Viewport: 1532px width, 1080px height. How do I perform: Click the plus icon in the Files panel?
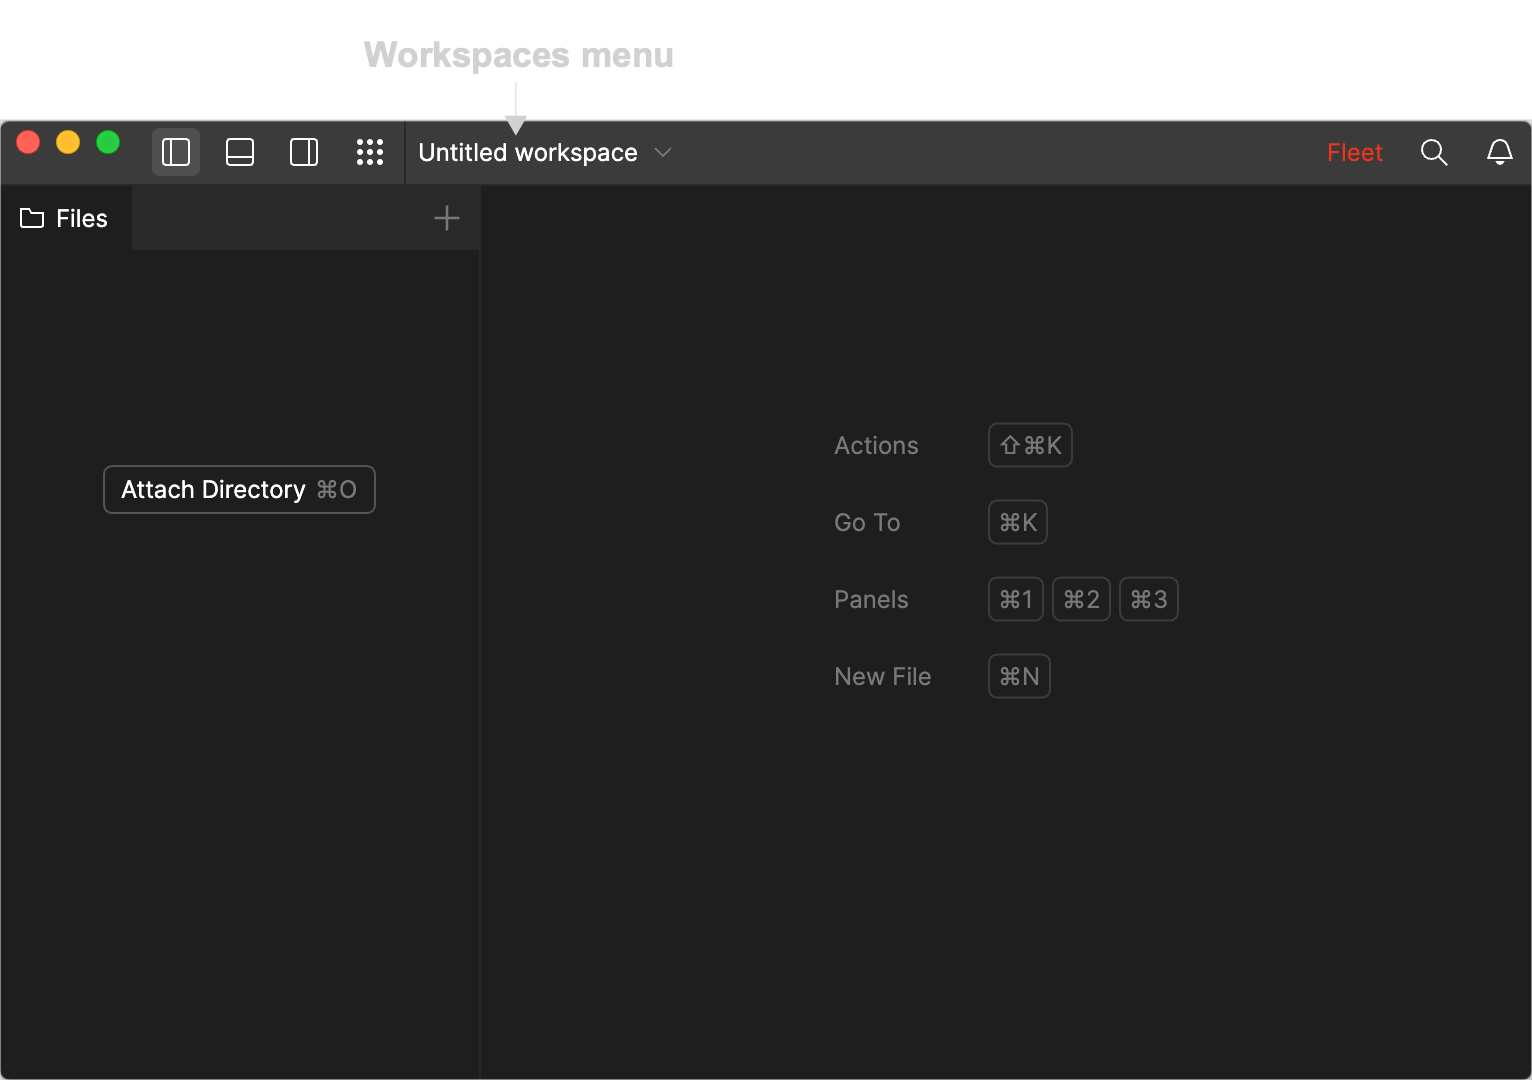[446, 218]
